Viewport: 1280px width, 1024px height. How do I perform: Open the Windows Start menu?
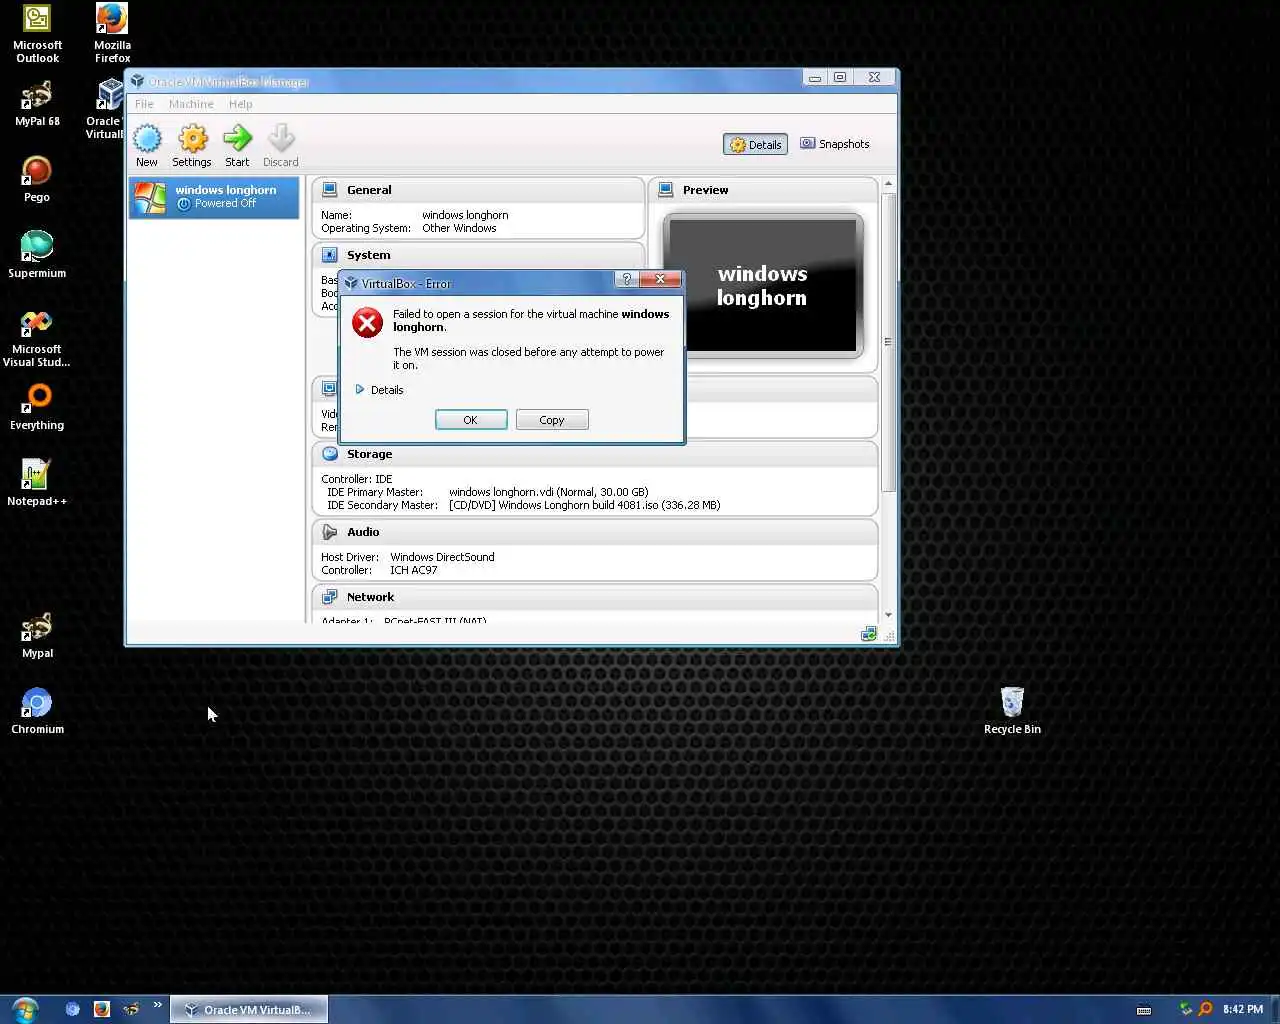(x=24, y=1009)
